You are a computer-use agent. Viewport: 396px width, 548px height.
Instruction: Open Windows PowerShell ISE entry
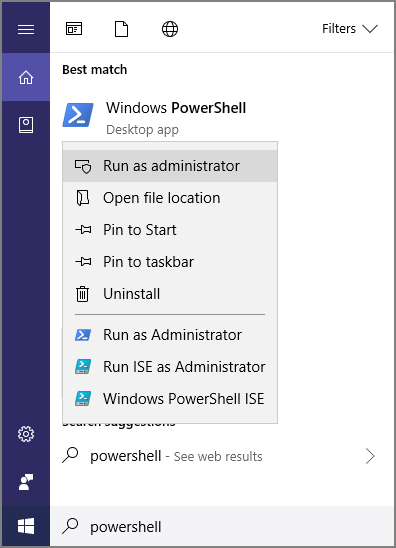coord(170,399)
